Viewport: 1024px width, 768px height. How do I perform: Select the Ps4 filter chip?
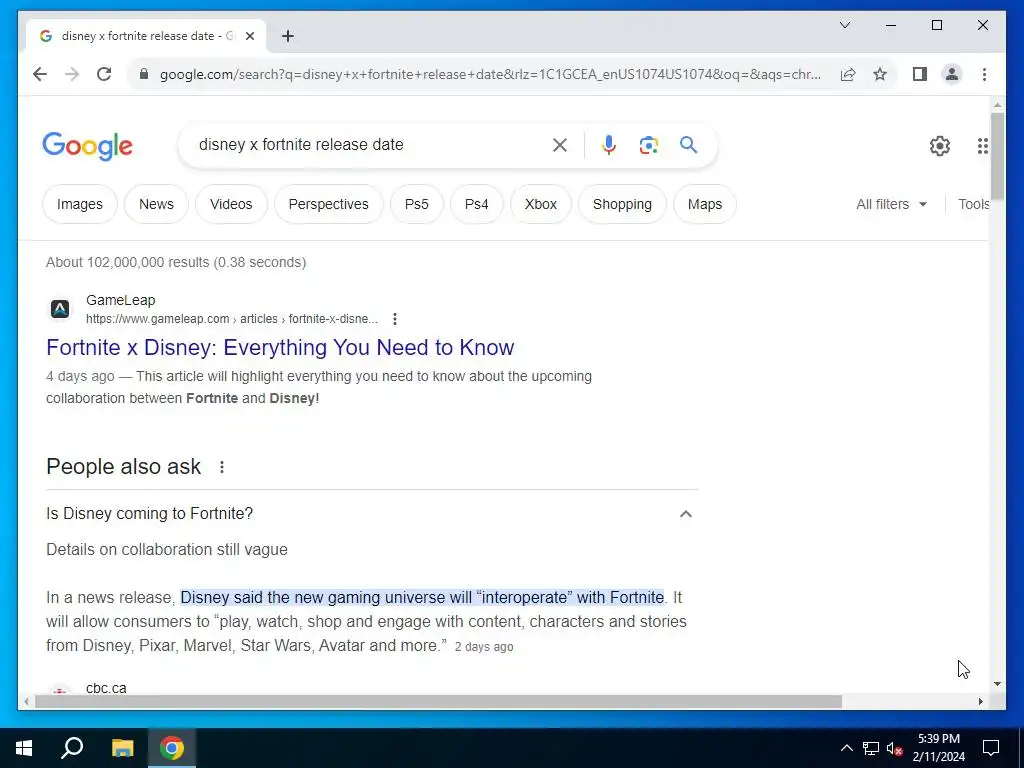tap(477, 204)
